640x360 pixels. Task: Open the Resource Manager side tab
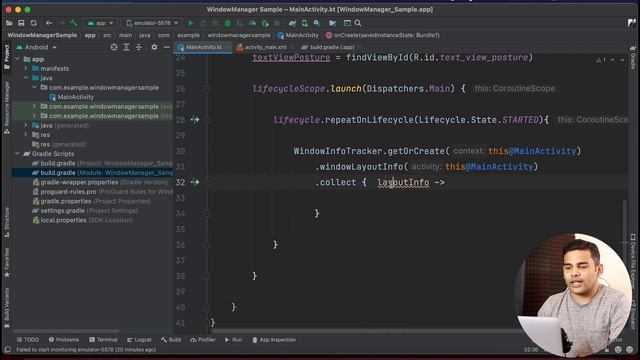7,107
